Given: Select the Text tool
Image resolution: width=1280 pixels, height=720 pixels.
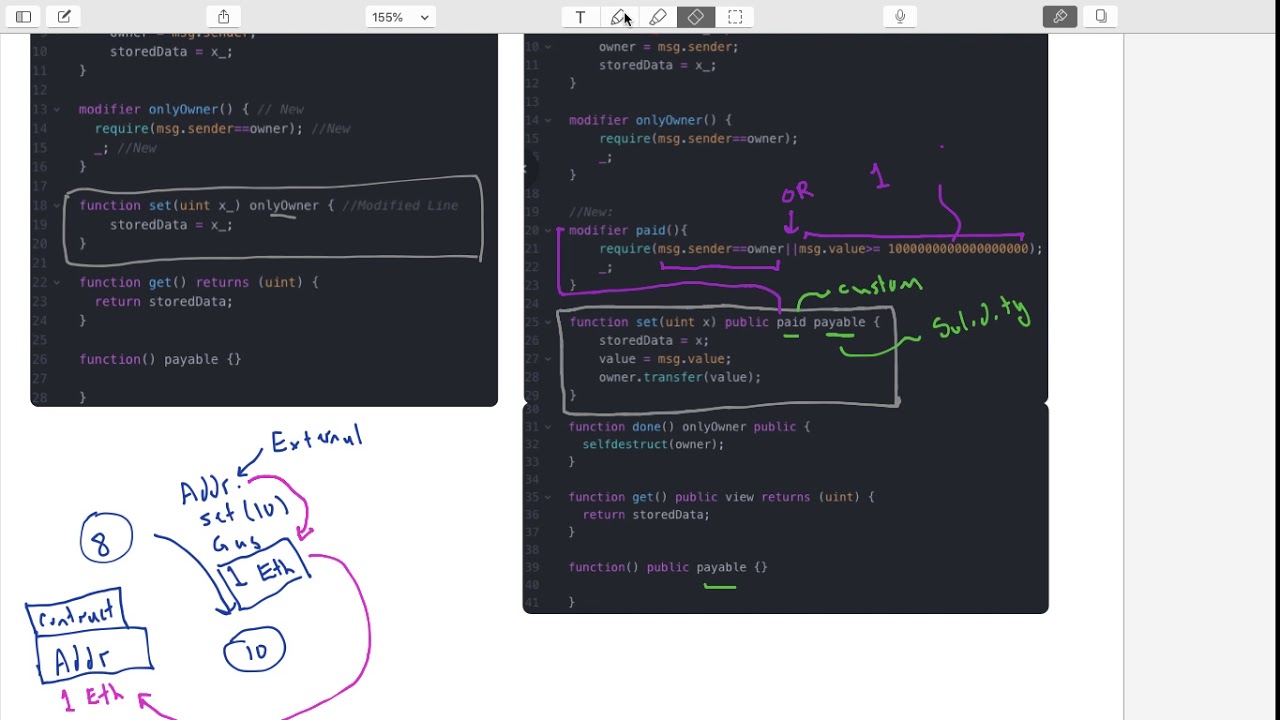Looking at the screenshot, I should pos(580,17).
